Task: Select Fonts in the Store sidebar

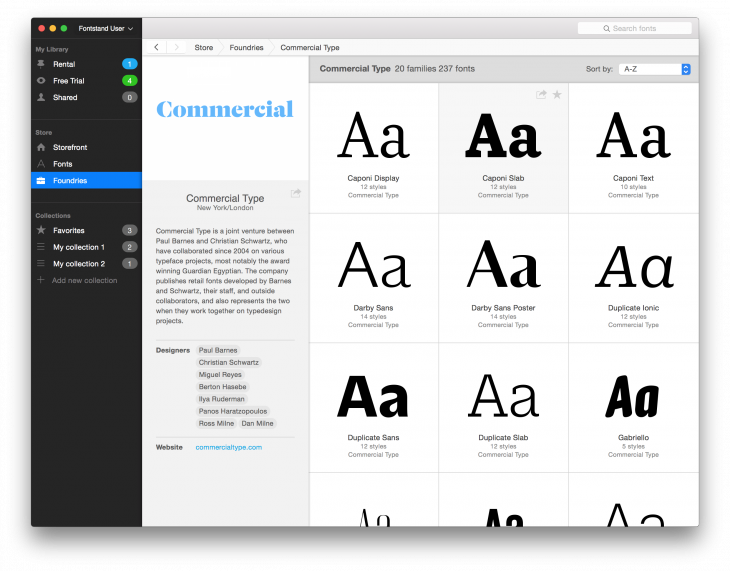Action: (63, 164)
